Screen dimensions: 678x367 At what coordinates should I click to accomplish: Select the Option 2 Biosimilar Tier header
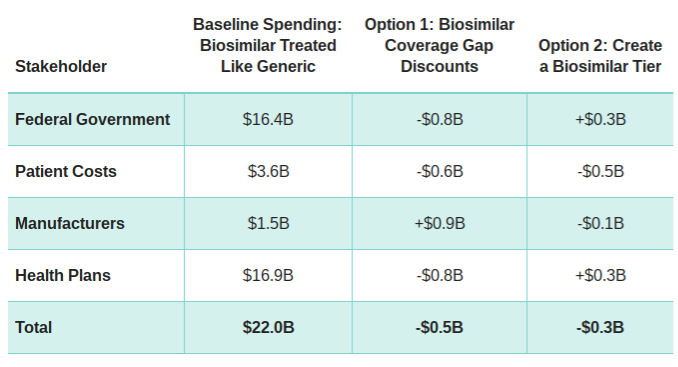click(600, 56)
